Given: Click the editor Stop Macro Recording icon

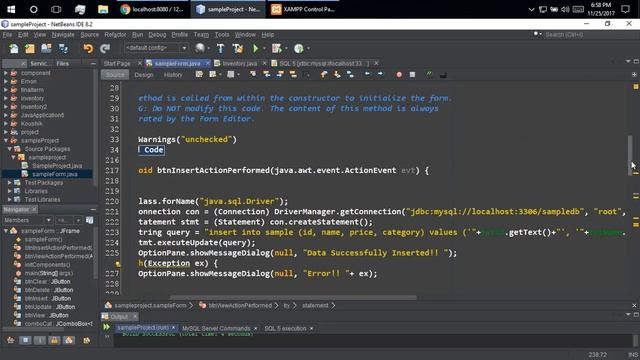Looking at the screenshot, I should coord(412,75).
